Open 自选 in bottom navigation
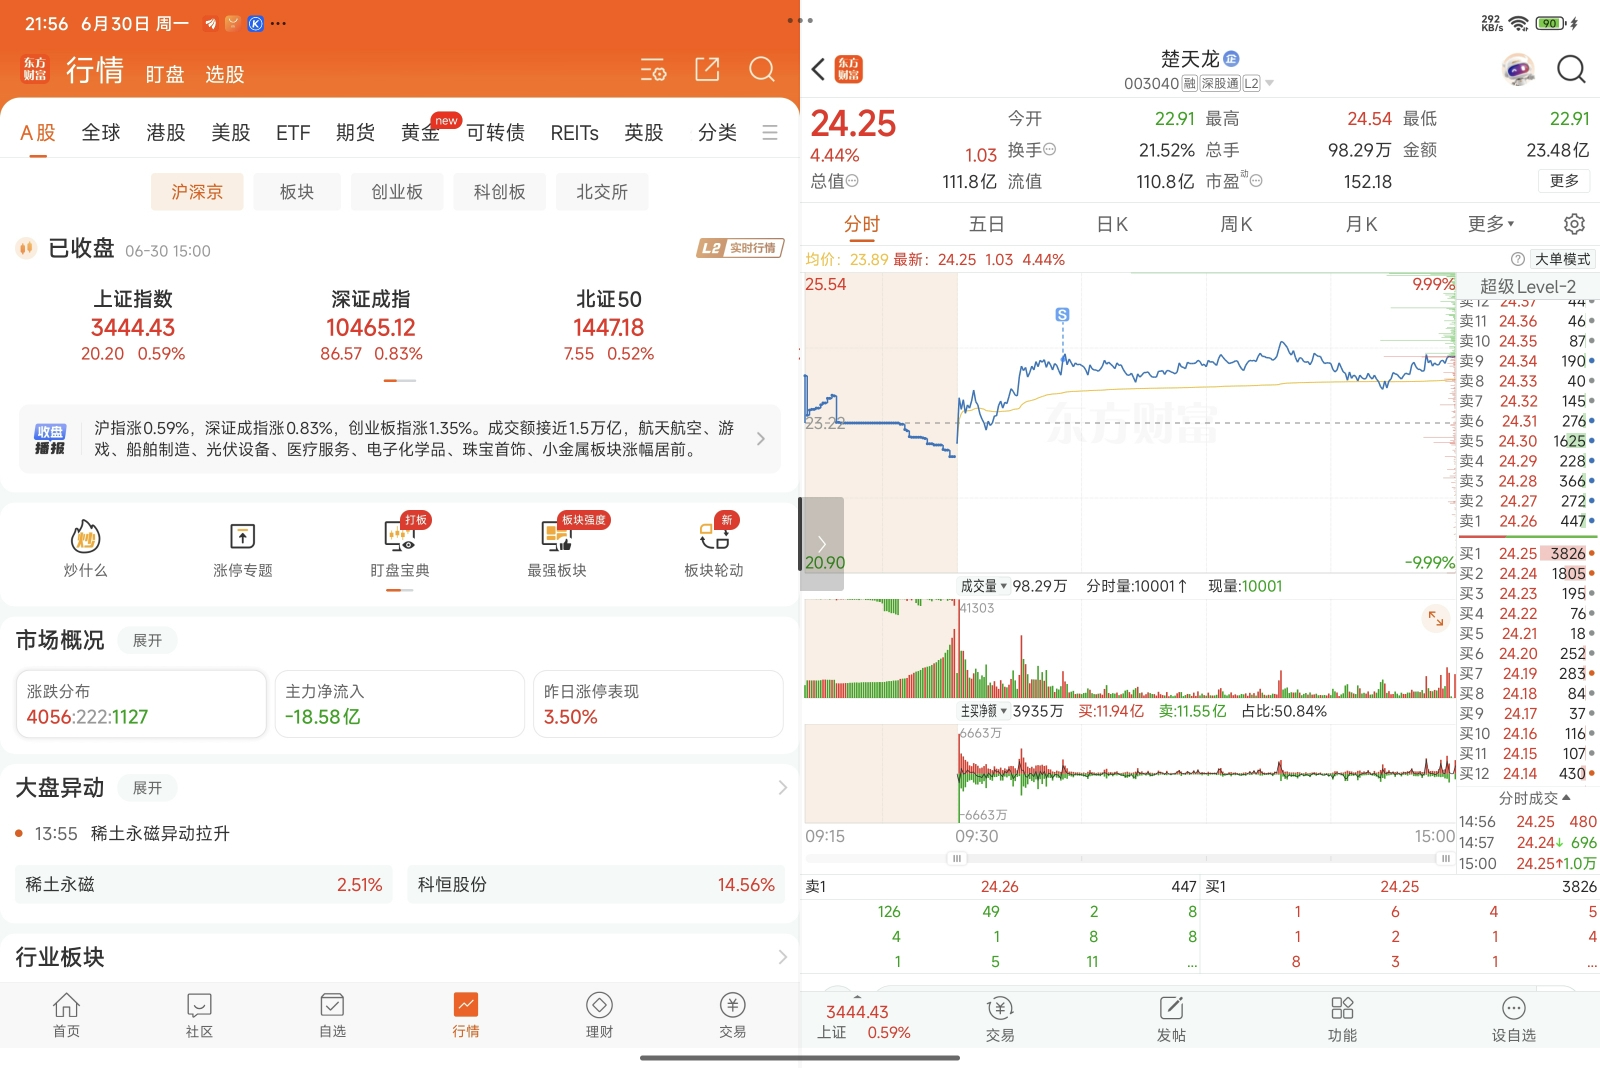The image size is (1600, 1068). 332,1015
